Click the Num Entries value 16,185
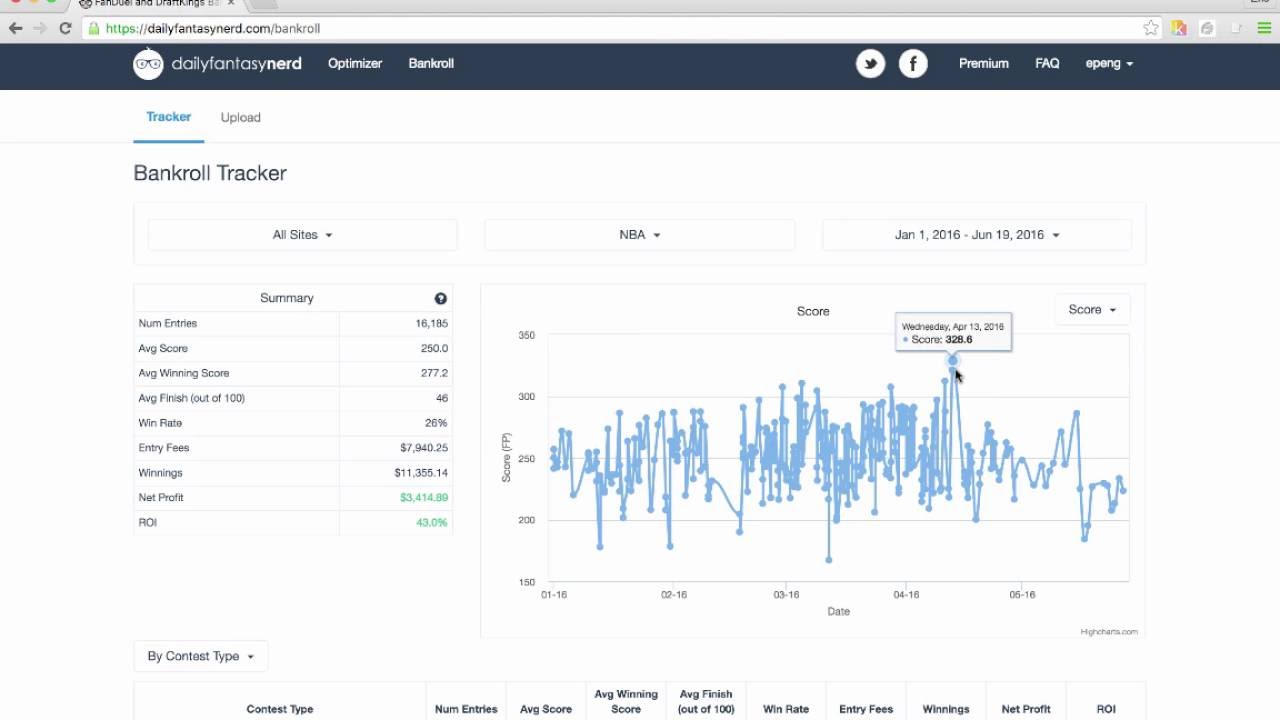 tap(432, 324)
